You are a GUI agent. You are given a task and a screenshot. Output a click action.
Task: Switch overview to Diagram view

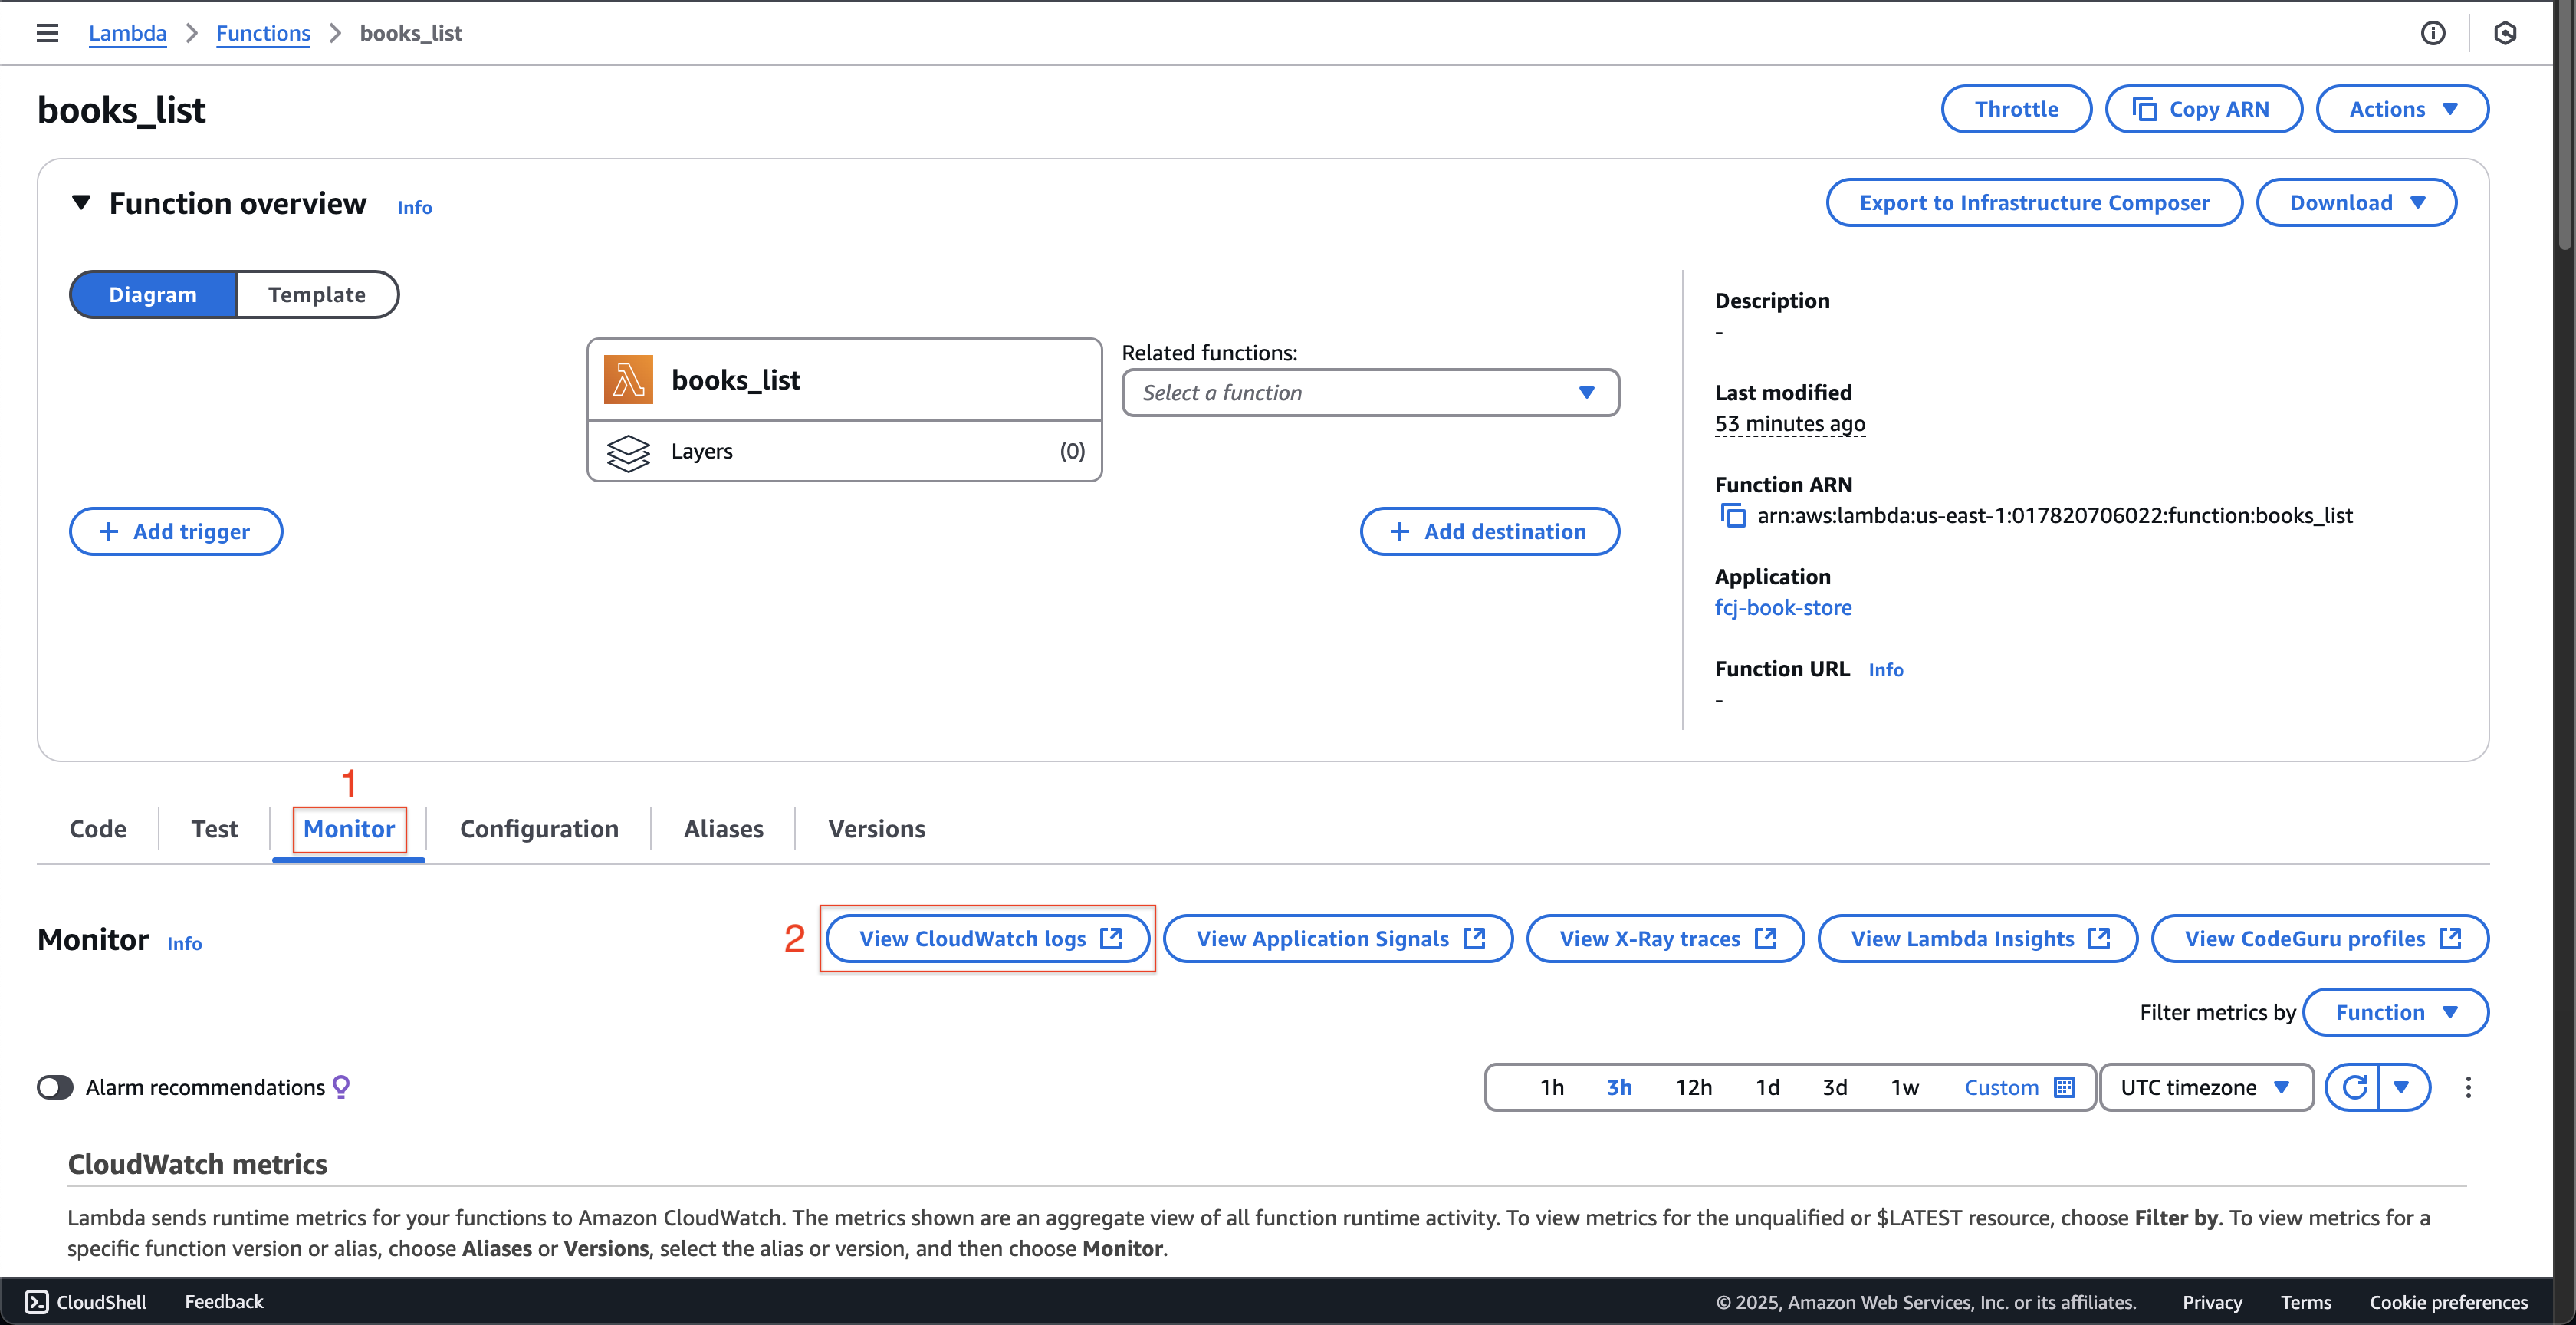[x=153, y=295]
